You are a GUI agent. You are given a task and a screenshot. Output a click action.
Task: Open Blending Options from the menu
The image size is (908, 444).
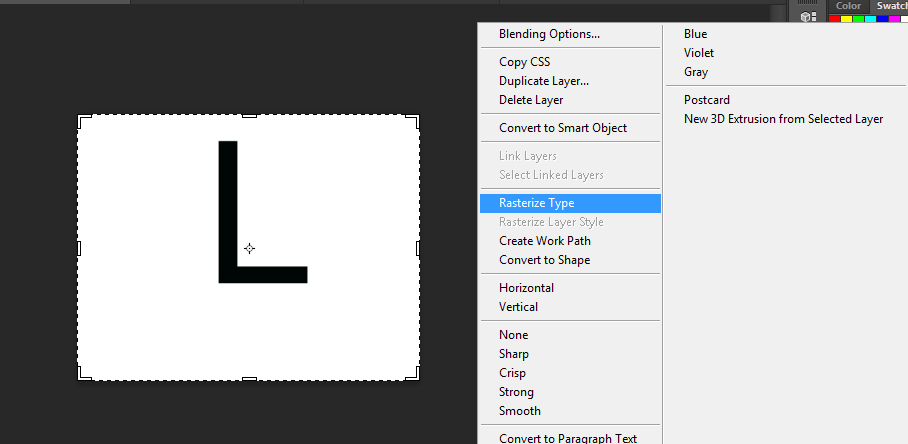click(549, 34)
